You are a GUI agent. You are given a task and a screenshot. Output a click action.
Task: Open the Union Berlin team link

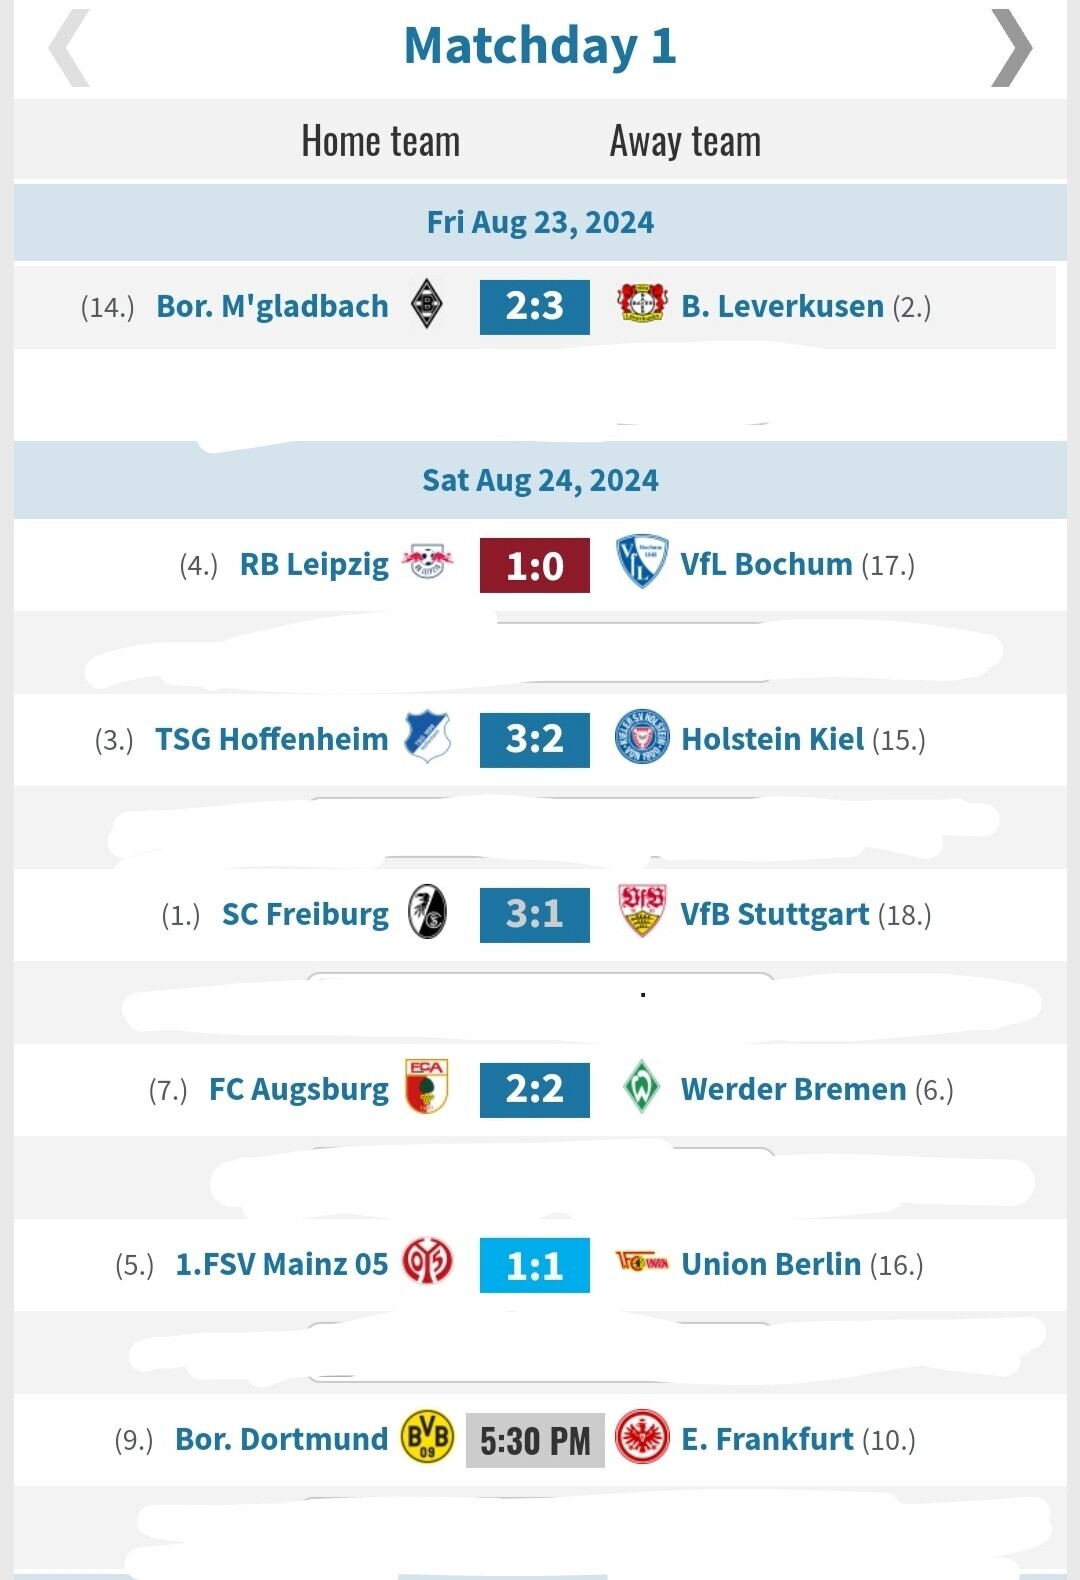[x=771, y=1264]
